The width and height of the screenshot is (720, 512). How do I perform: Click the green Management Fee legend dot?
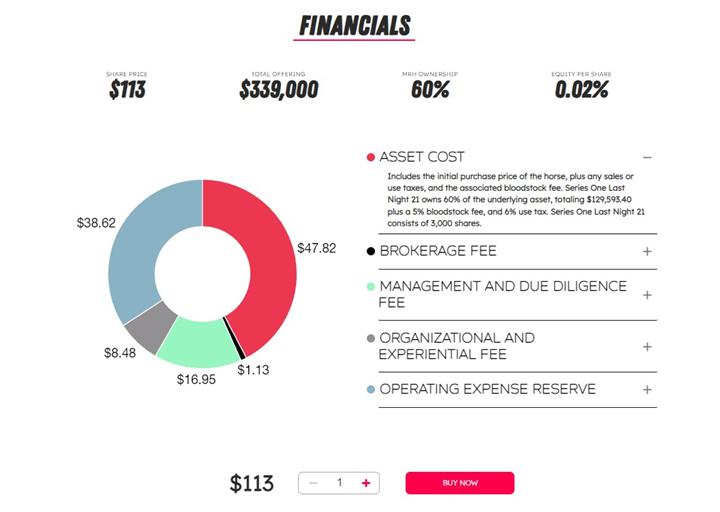[371, 286]
